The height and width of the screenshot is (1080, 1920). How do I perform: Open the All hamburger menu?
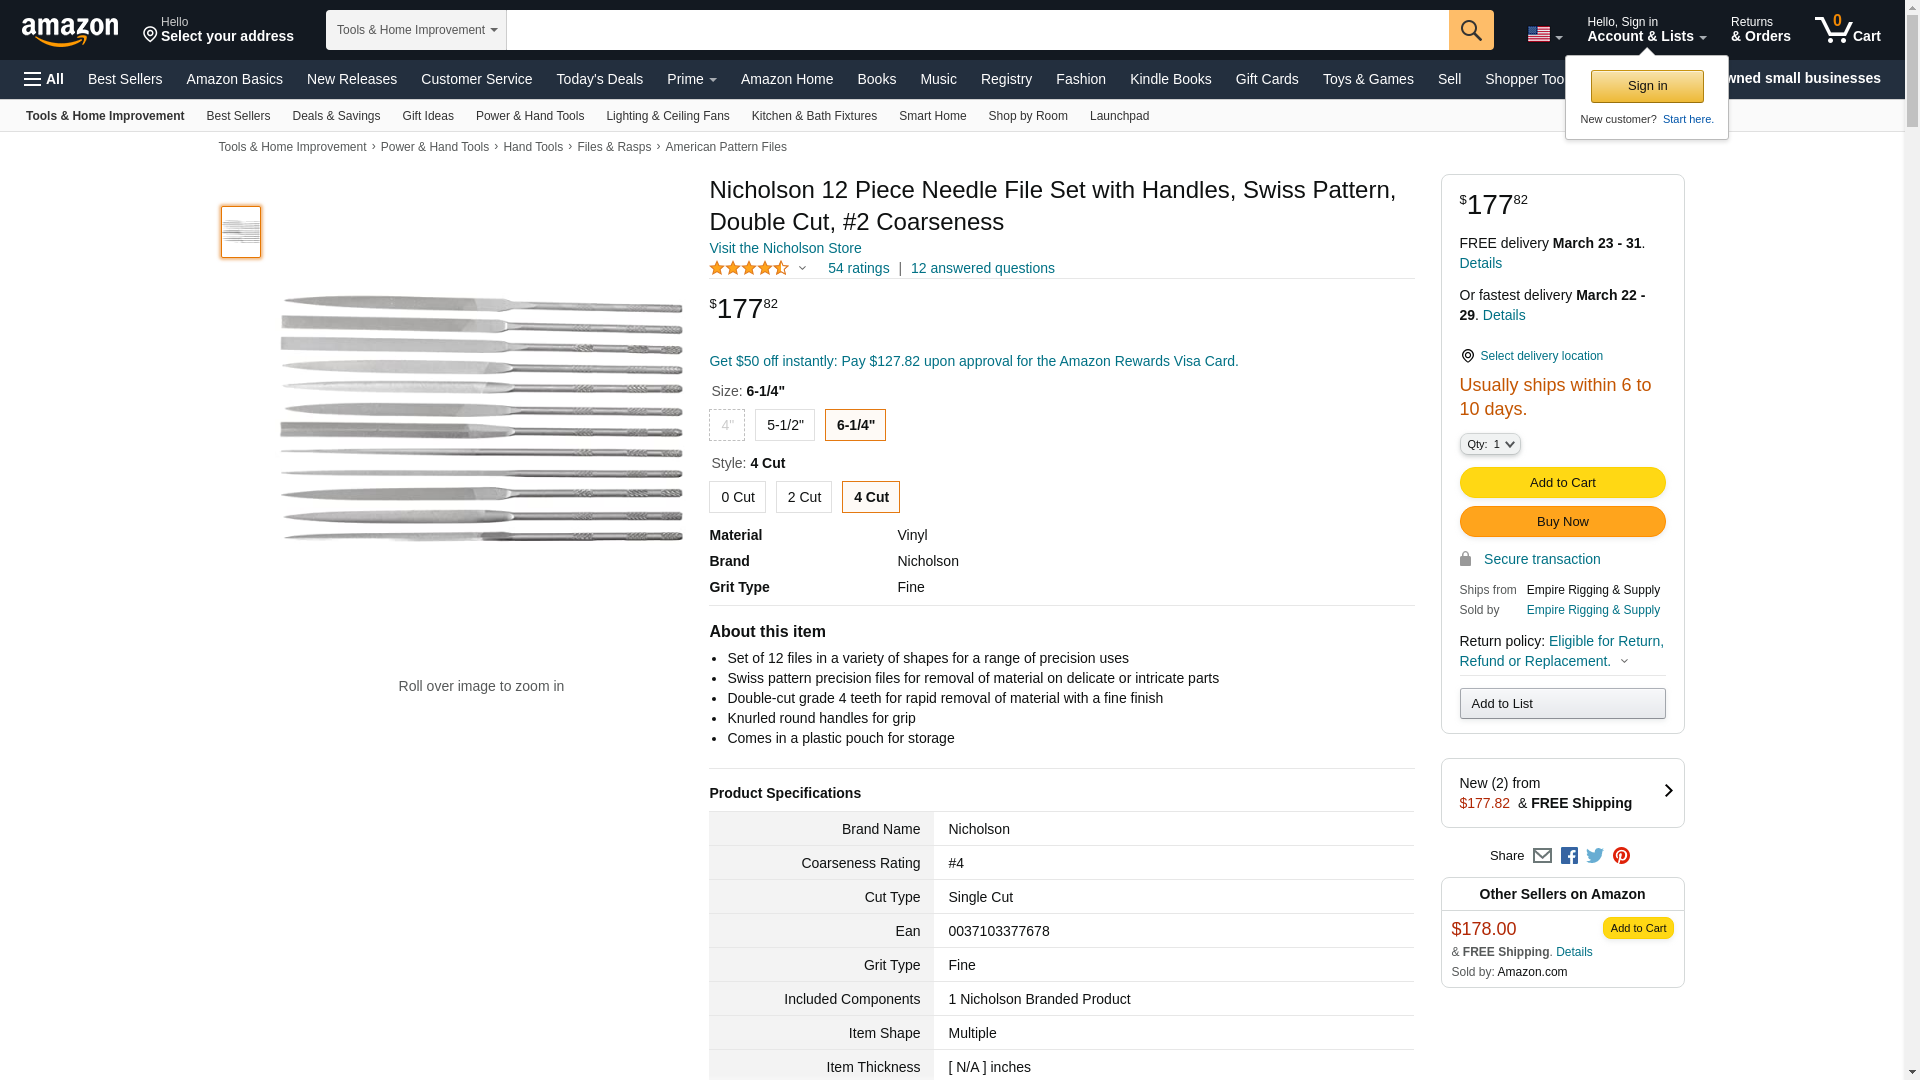coord(44,79)
